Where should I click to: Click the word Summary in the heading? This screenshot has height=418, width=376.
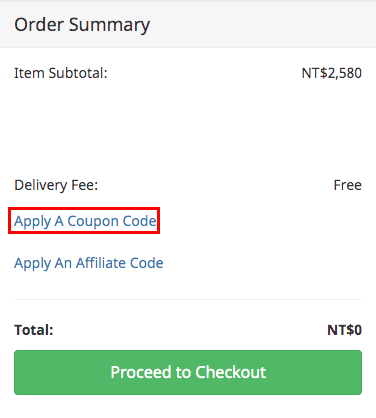point(109,26)
